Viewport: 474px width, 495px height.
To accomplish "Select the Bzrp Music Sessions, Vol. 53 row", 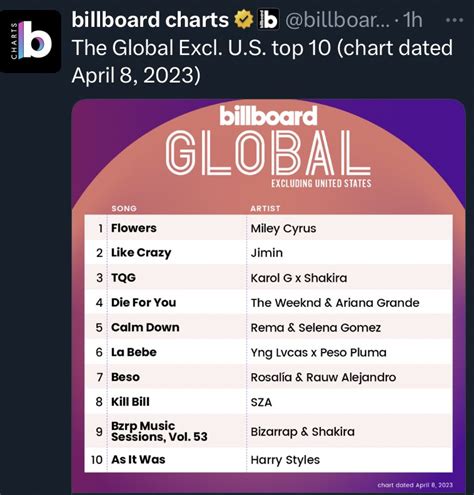I will click(x=269, y=431).
